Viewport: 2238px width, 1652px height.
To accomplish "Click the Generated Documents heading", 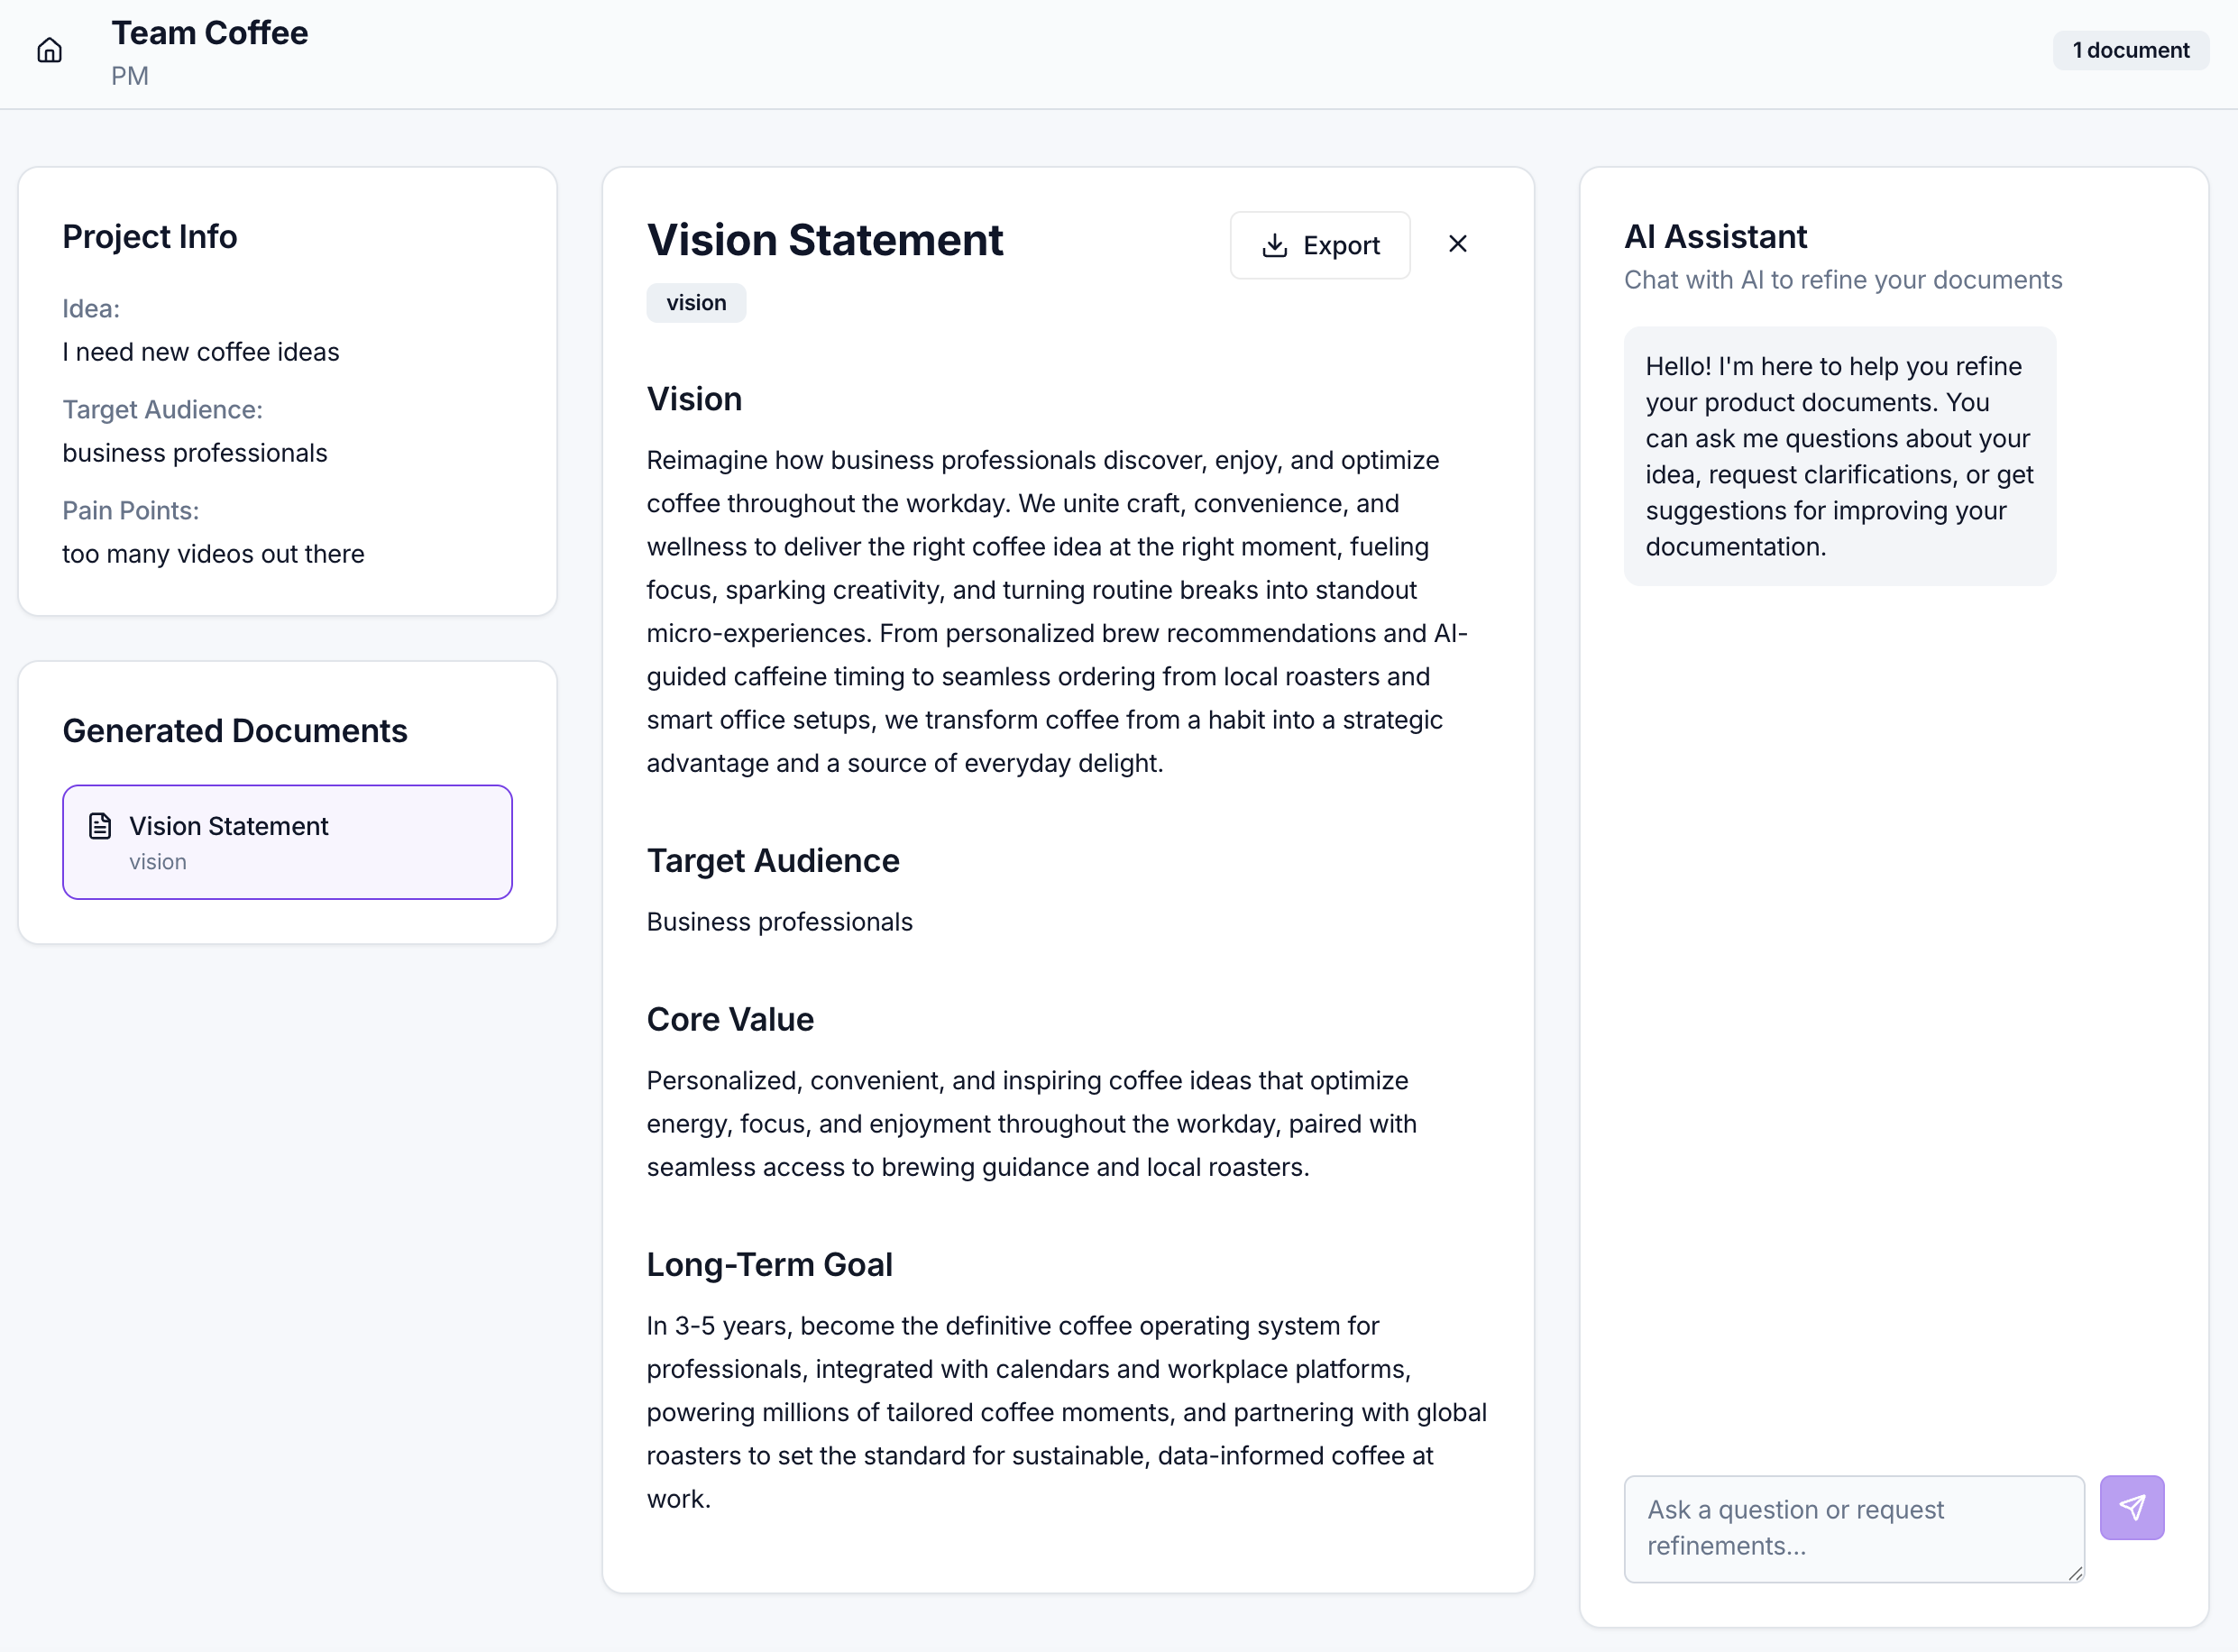I will coord(235,731).
